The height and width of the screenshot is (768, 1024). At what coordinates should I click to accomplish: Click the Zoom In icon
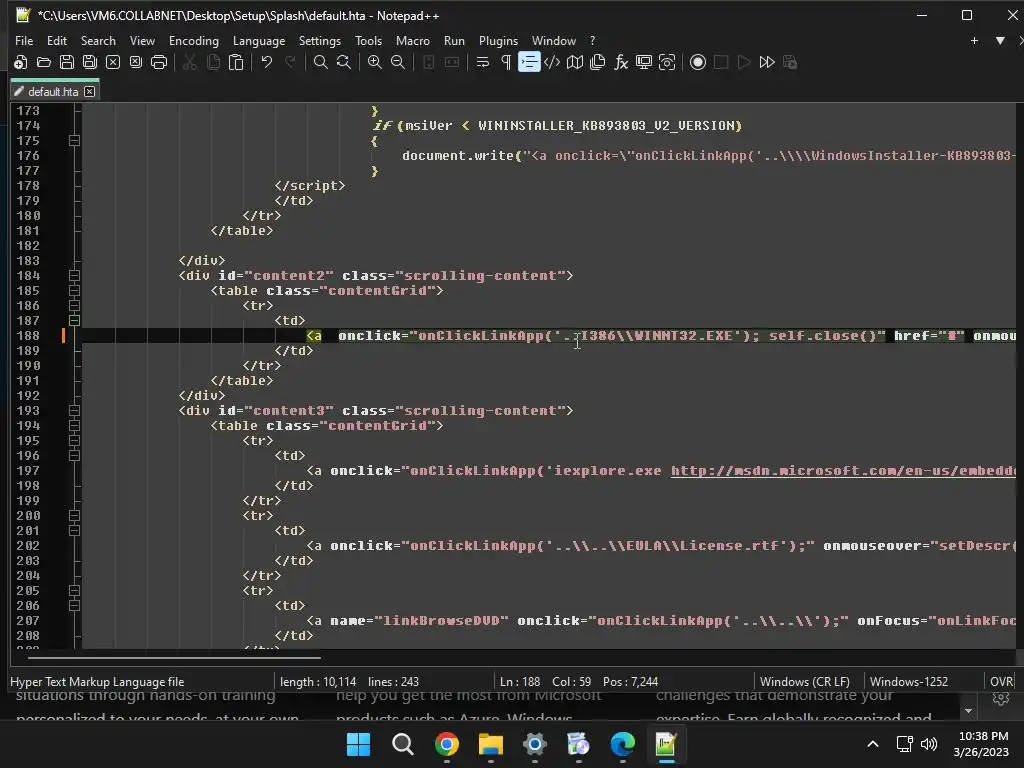tap(375, 62)
